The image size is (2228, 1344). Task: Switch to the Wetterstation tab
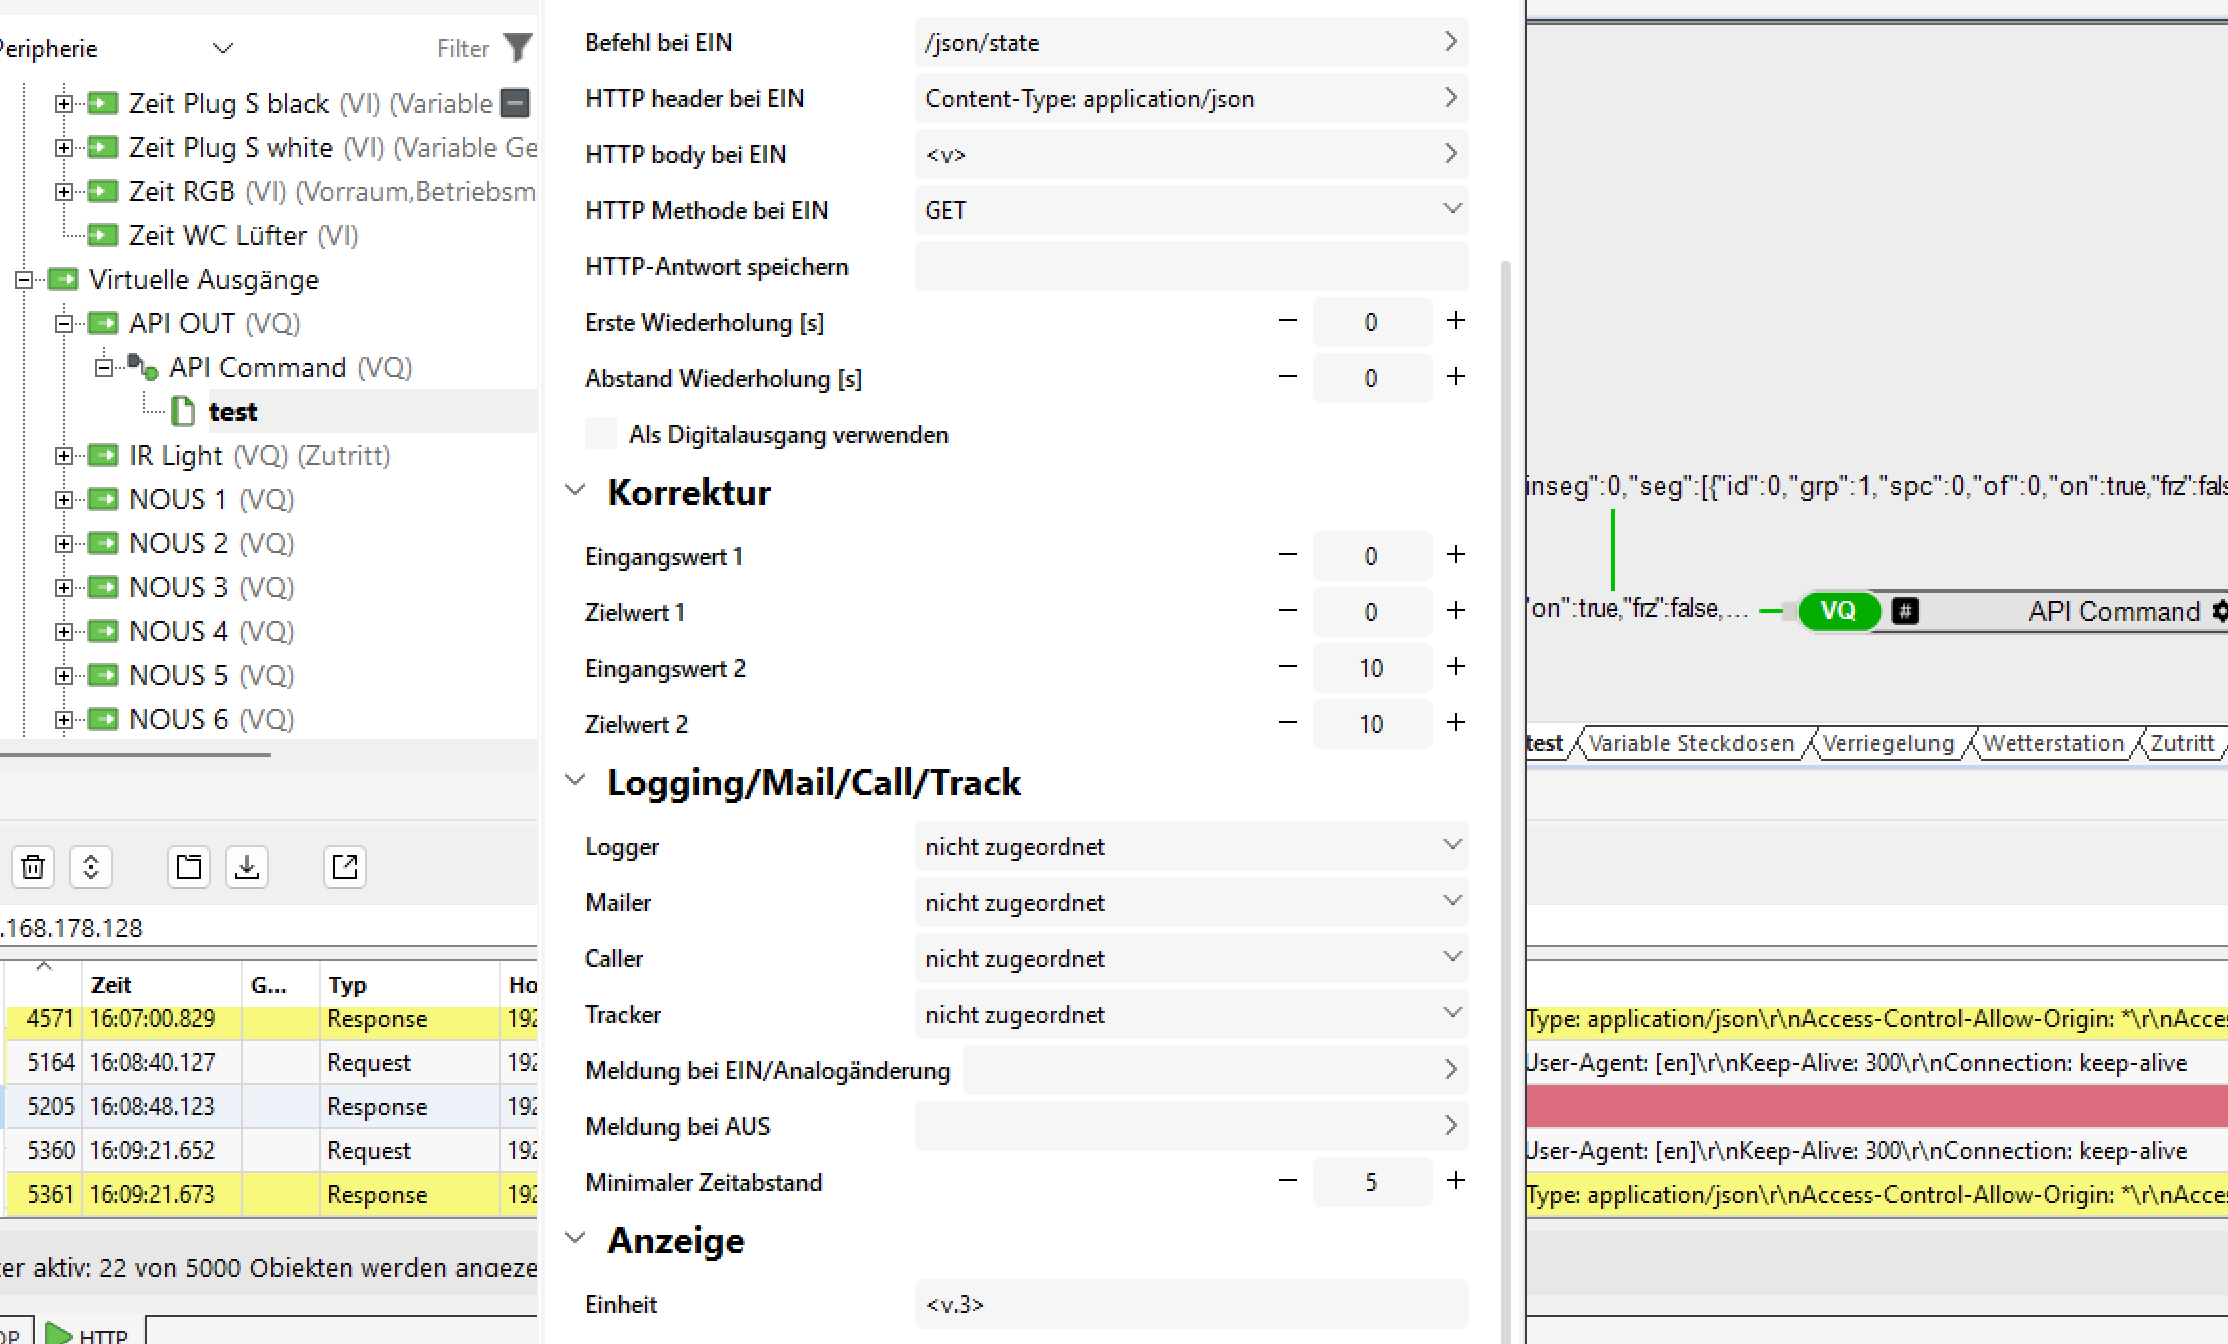[2054, 743]
